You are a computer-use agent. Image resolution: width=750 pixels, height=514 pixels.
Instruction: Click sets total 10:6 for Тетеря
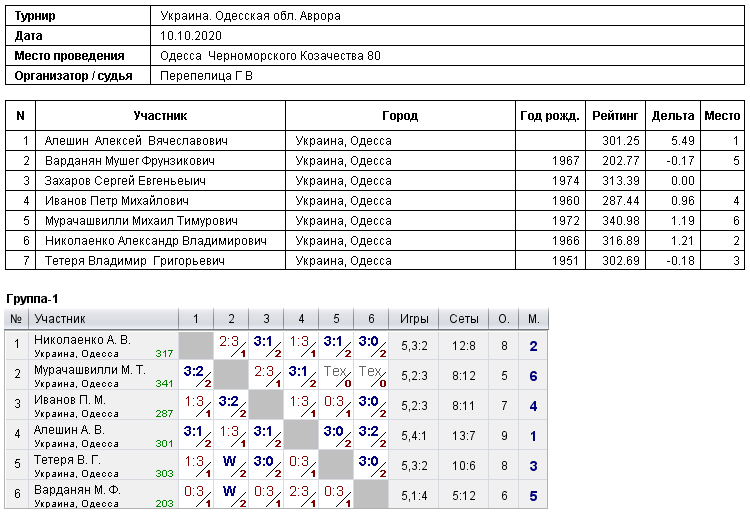tap(463, 466)
